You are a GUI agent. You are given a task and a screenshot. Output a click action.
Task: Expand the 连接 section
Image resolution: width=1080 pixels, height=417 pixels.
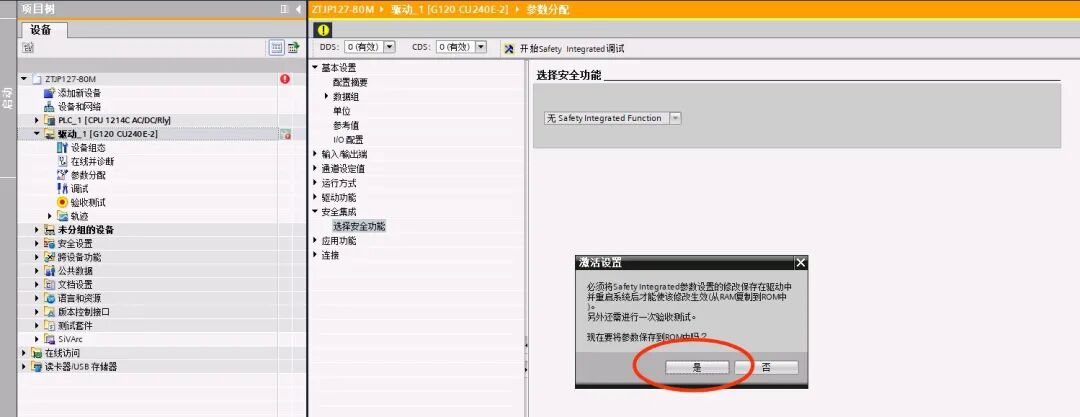315,255
